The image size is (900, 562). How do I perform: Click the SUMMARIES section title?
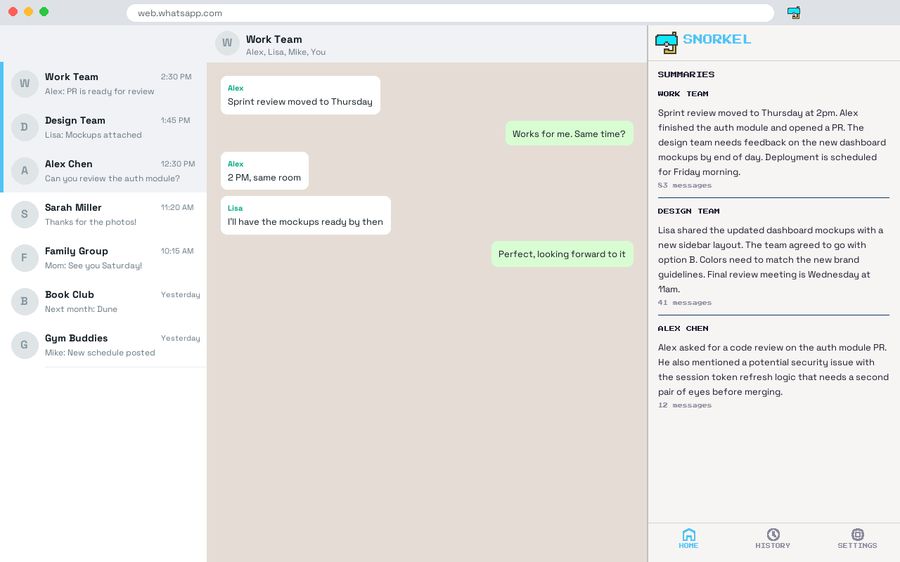pos(686,74)
